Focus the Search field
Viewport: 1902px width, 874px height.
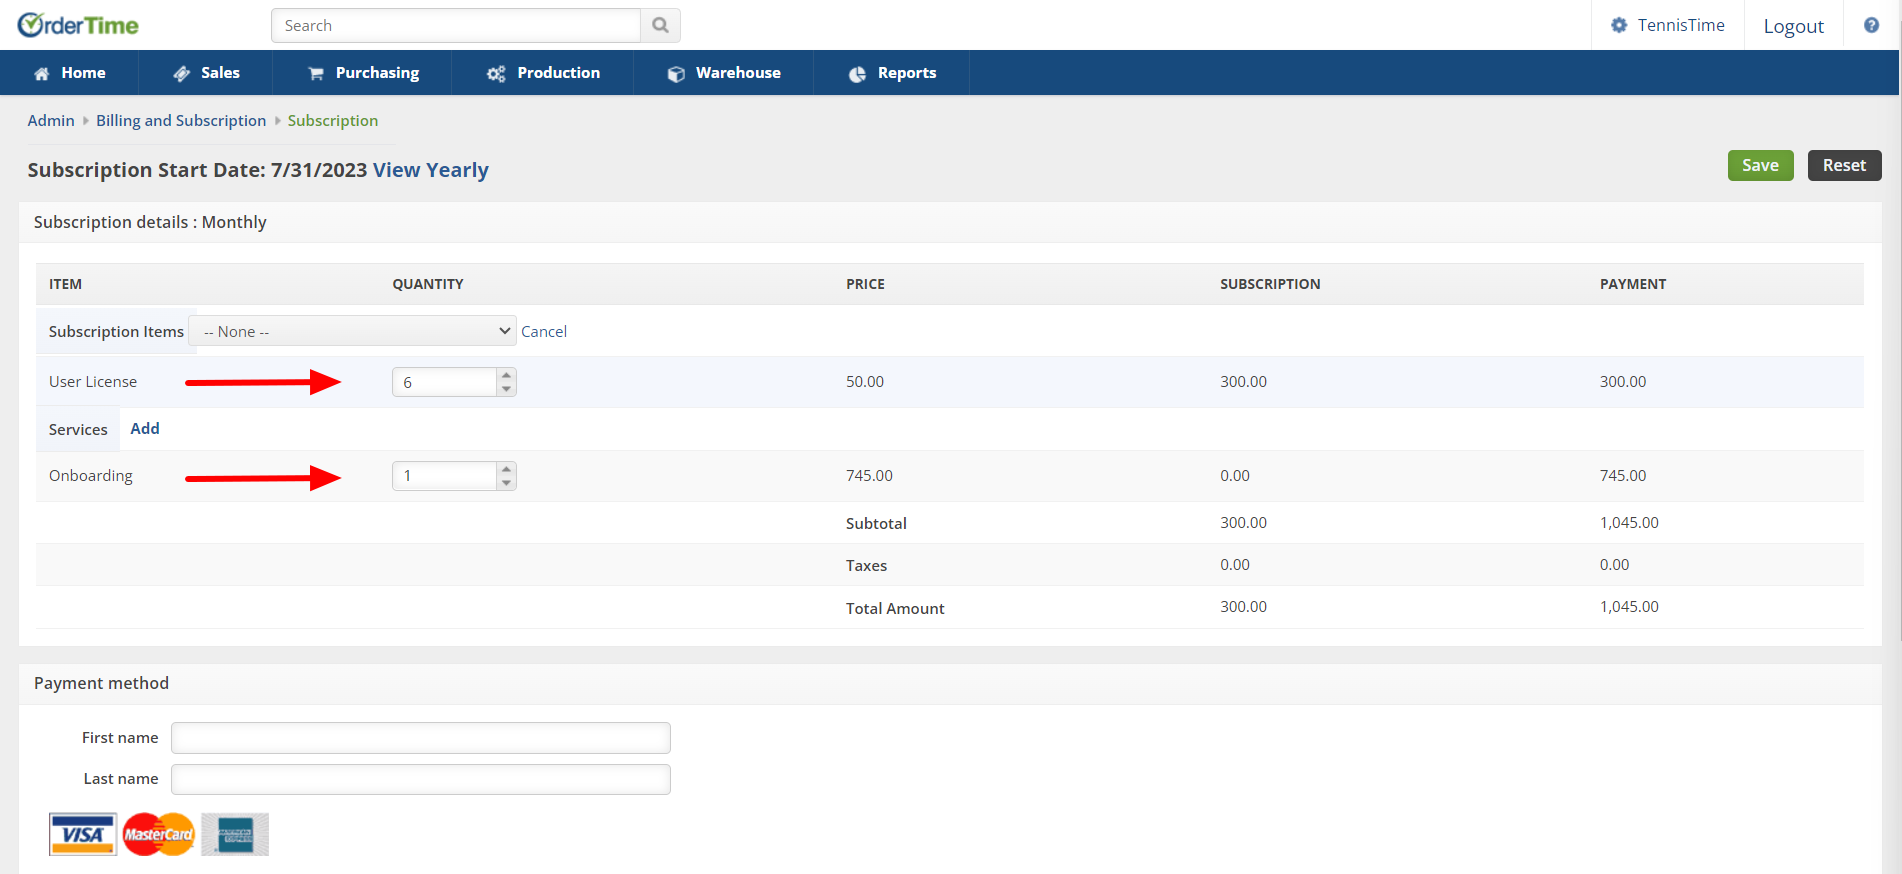[456, 25]
